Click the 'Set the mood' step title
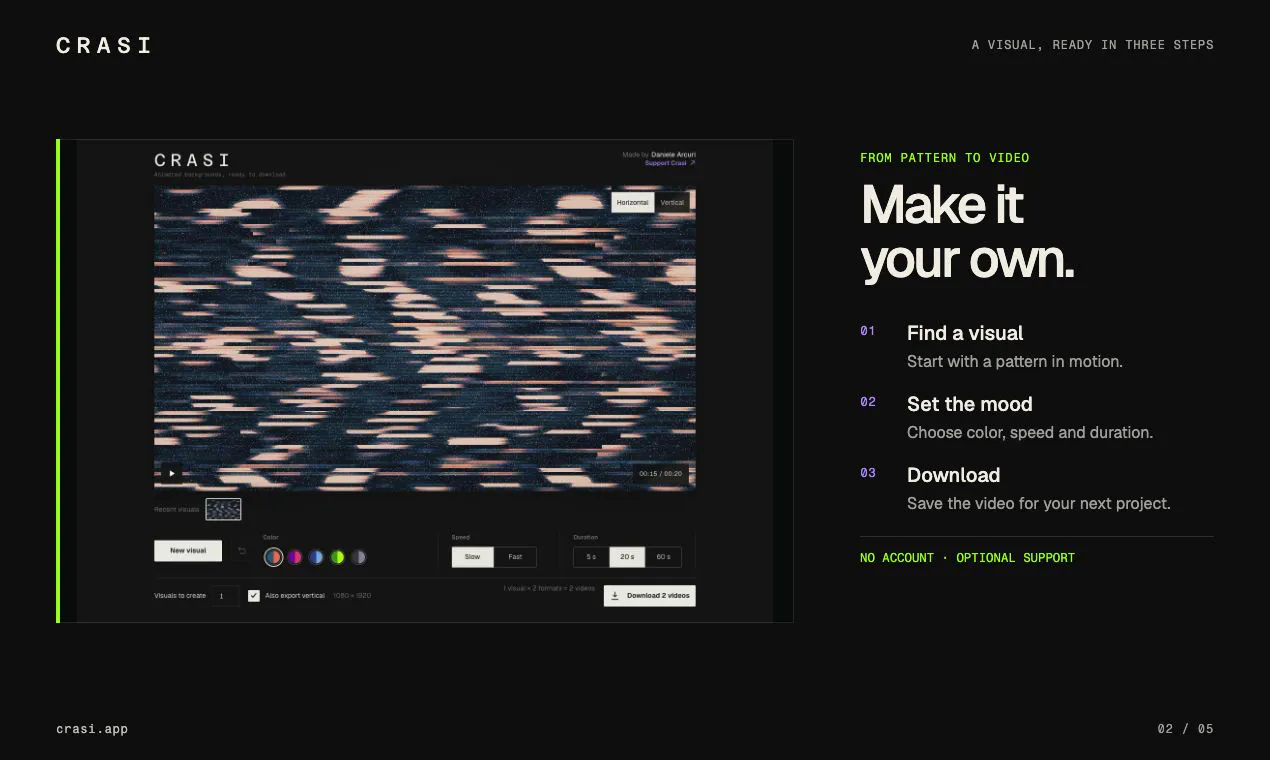 (x=970, y=404)
